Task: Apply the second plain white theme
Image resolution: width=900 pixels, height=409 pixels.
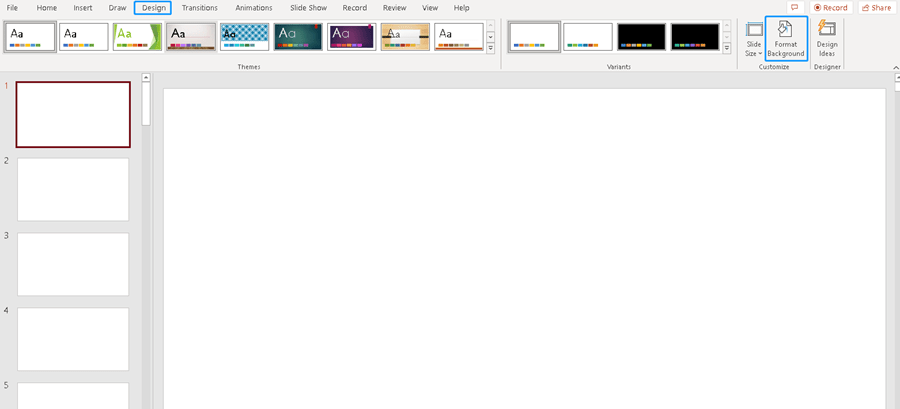Action: 84,37
